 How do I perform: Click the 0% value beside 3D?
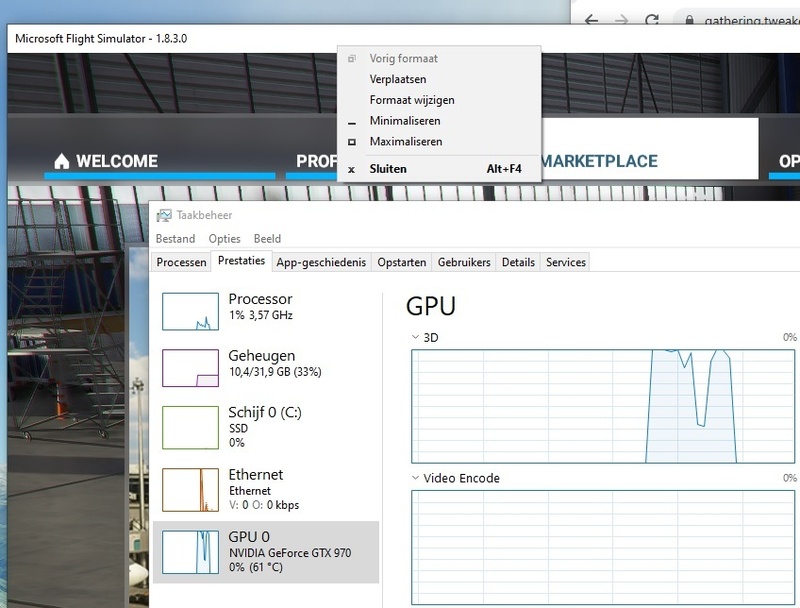789,337
